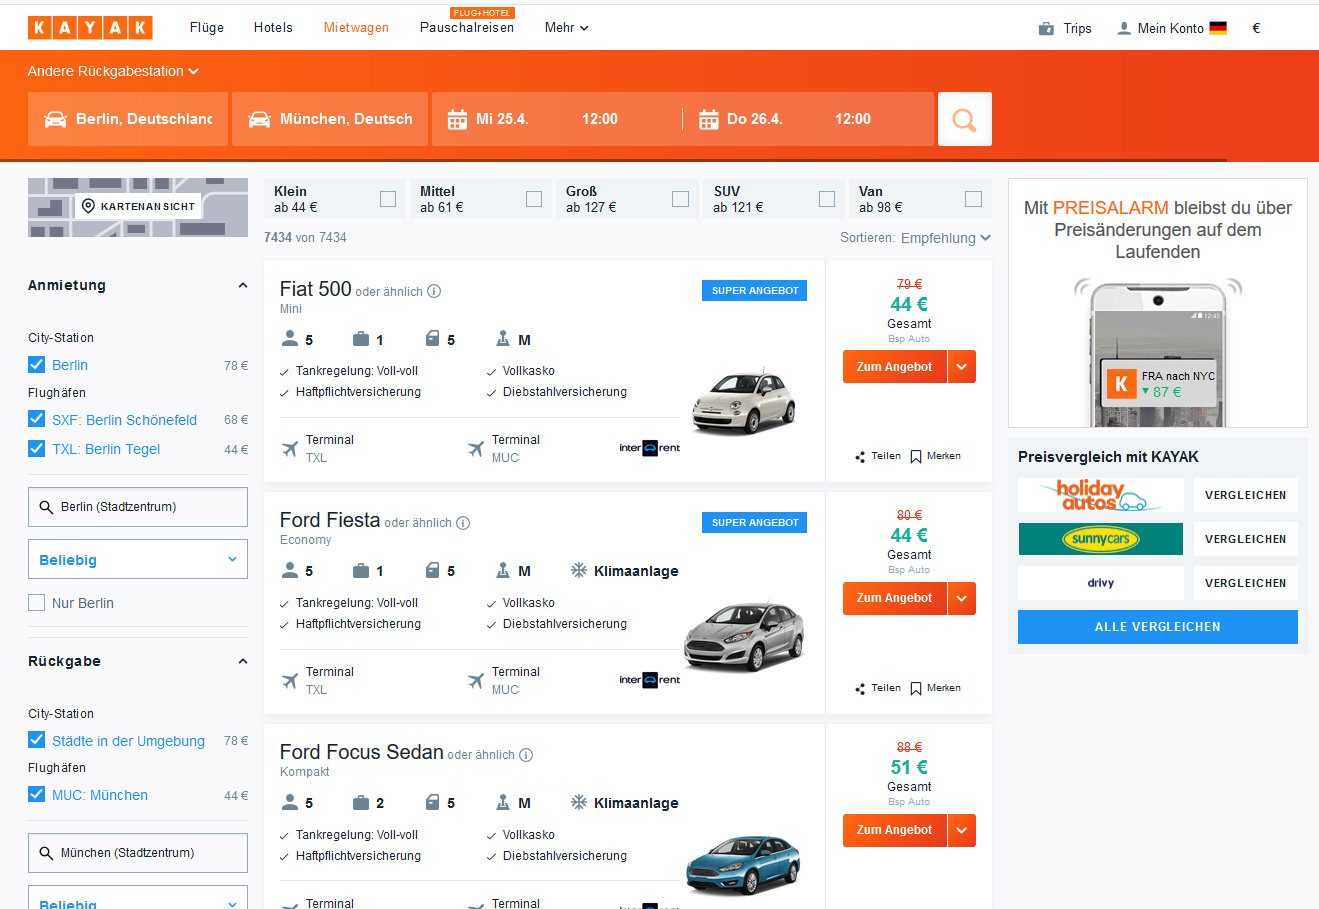Click the orange search magnifier button
Image resolution: width=1319 pixels, height=909 pixels.
965,119
